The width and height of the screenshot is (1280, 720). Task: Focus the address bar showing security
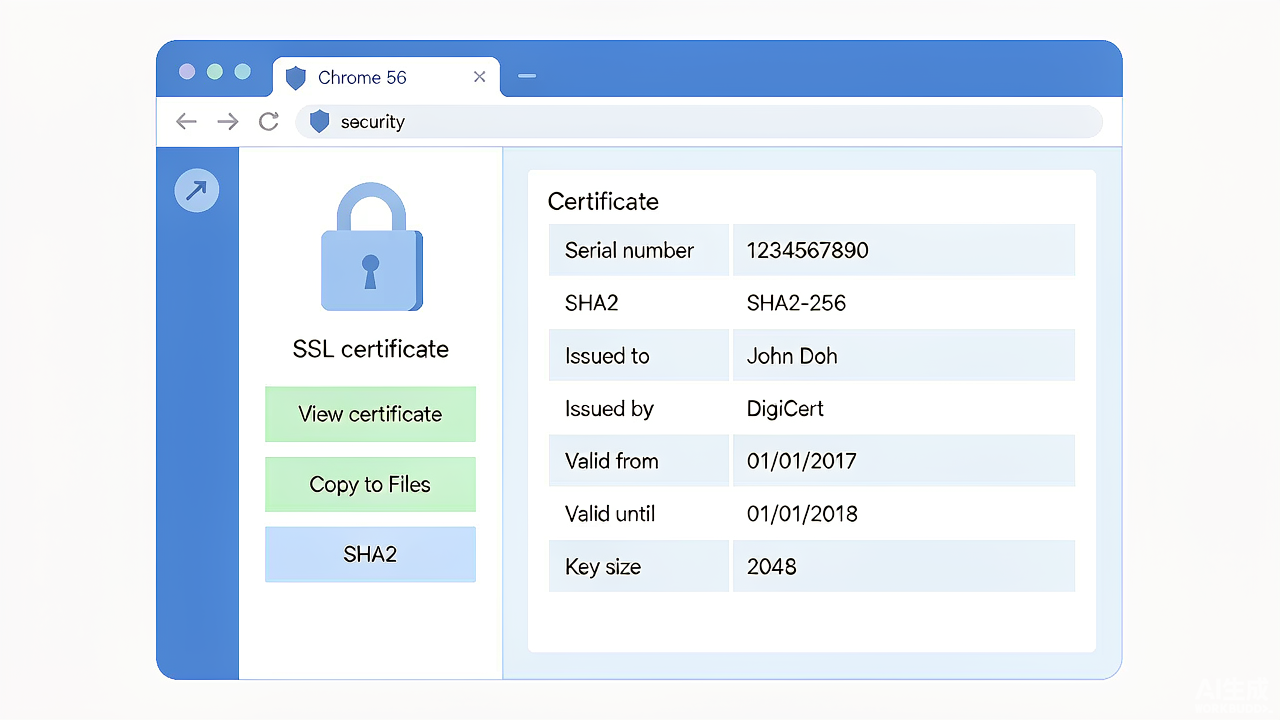pos(699,122)
